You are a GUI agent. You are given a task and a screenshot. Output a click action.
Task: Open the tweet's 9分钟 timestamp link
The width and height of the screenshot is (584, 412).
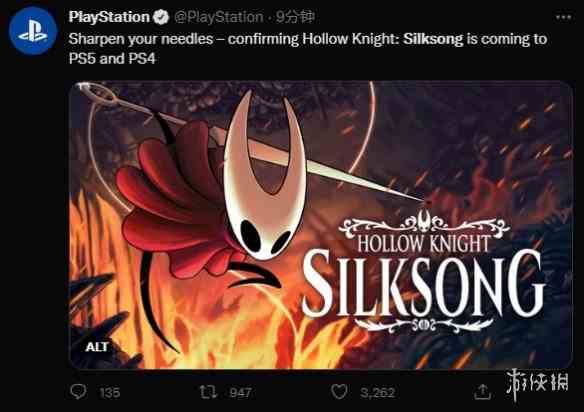(295, 17)
